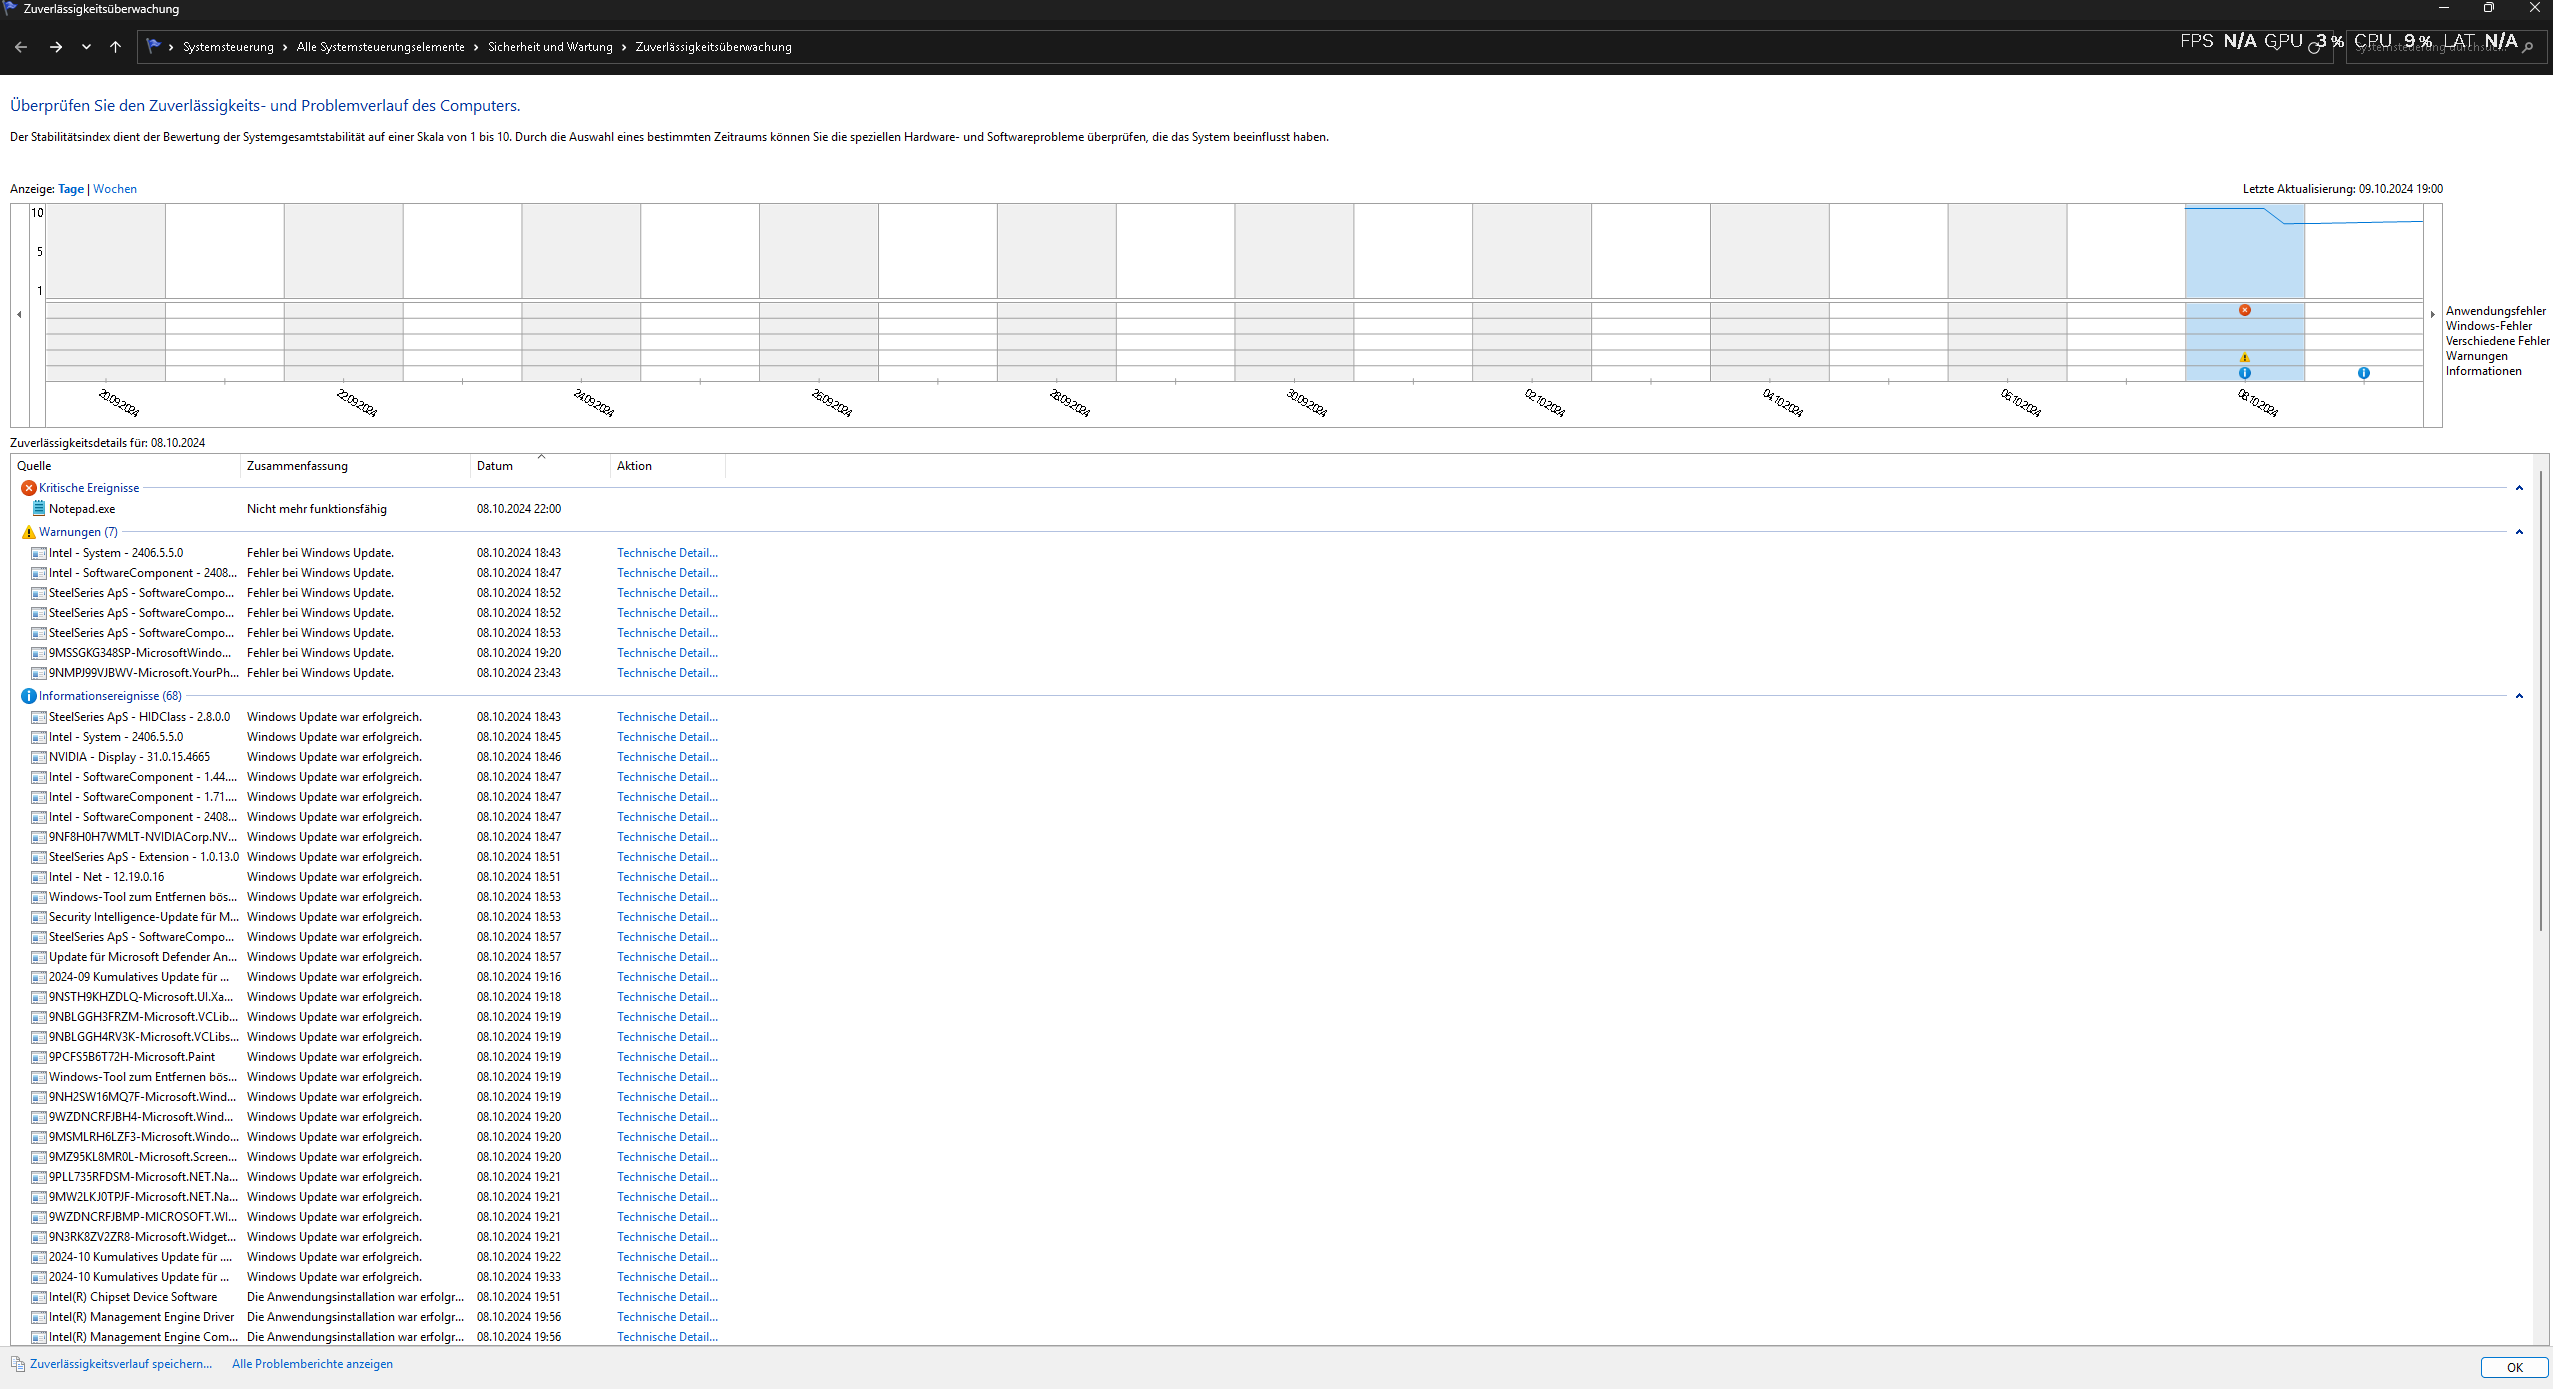2553x1389 pixels.
Task: Click the yellow warning icon on the chart
Action: click(2245, 356)
